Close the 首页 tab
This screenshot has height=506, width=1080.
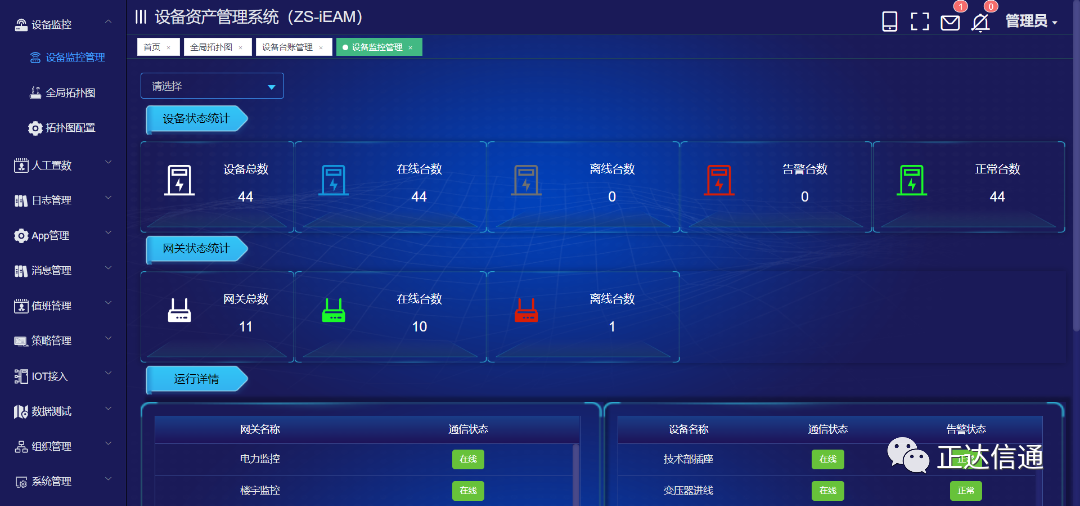point(168,48)
